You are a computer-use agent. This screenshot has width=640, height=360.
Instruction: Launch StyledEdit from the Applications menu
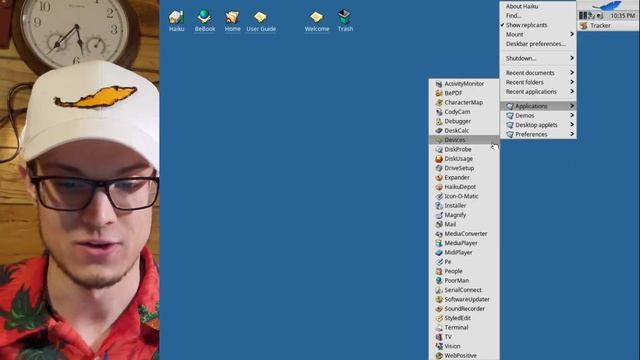pyautogui.click(x=464, y=318)
